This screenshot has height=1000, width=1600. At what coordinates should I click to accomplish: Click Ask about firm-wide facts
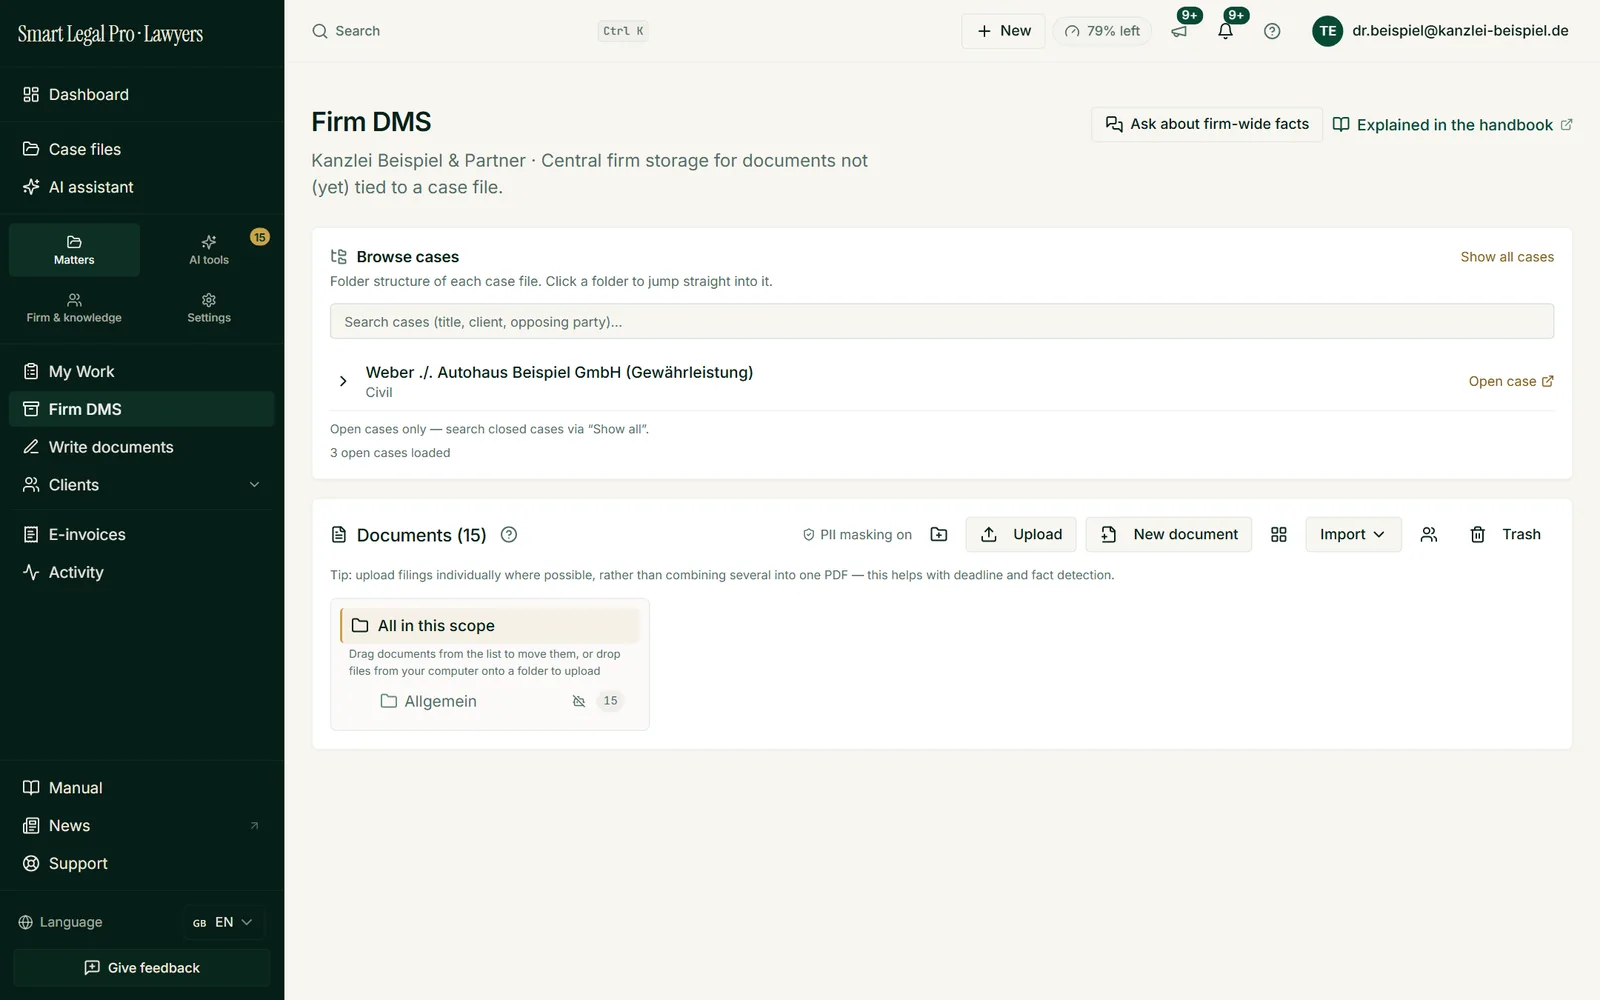1207,124
